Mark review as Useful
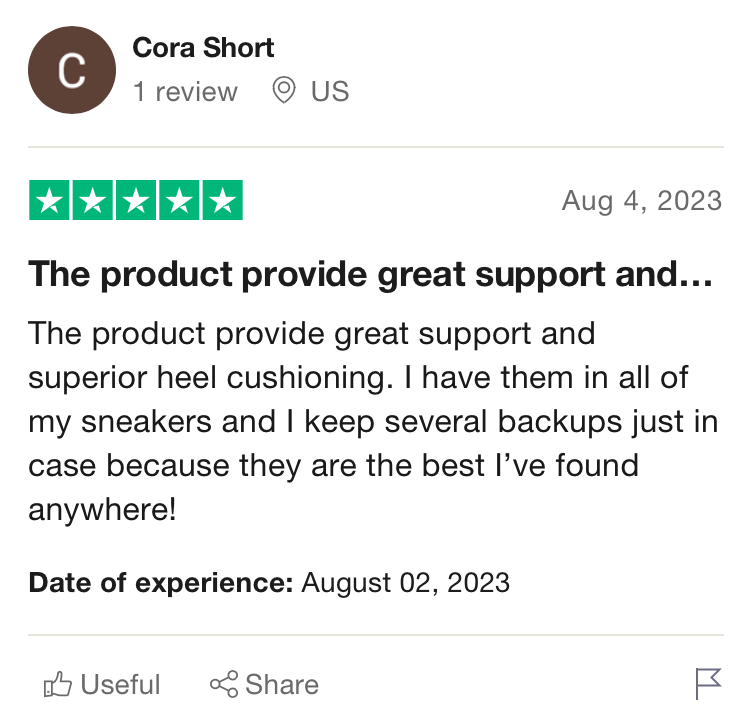This screenshot has width=751, height=725. [x=102, y=684]
